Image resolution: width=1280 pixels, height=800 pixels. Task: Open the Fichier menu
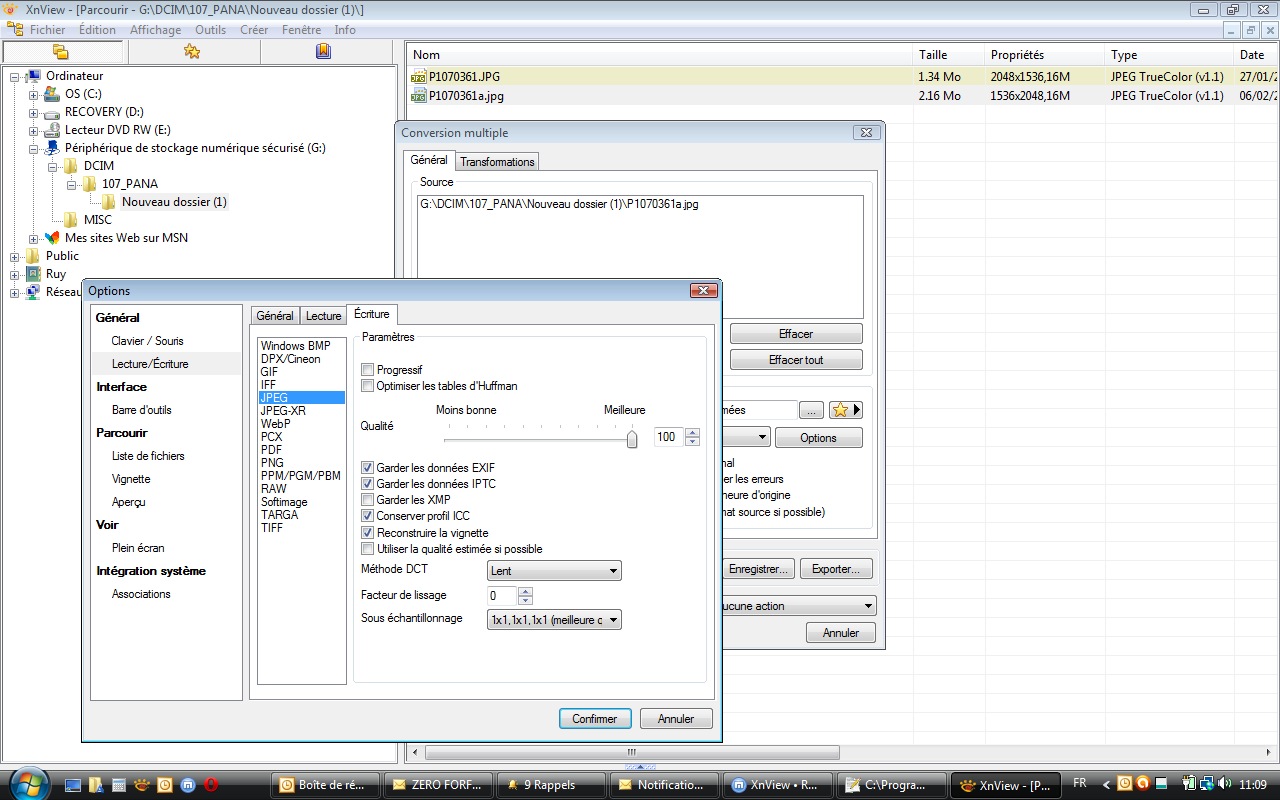coord(47,30)
